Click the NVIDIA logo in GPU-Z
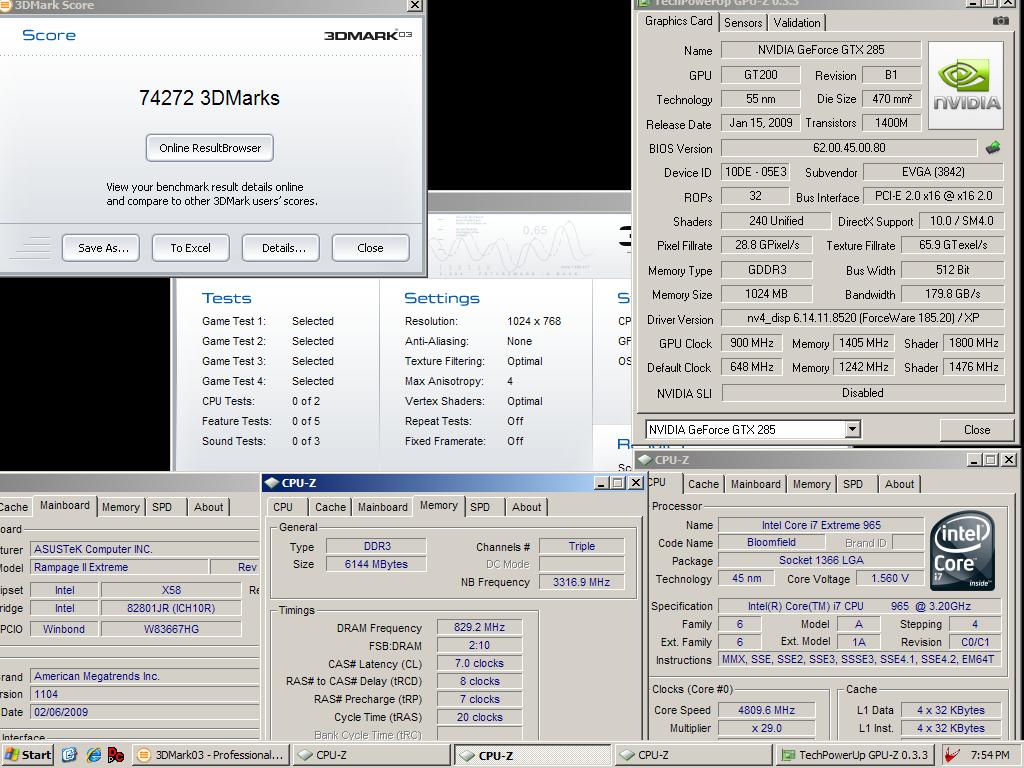1024x768 pixels. 965,86
